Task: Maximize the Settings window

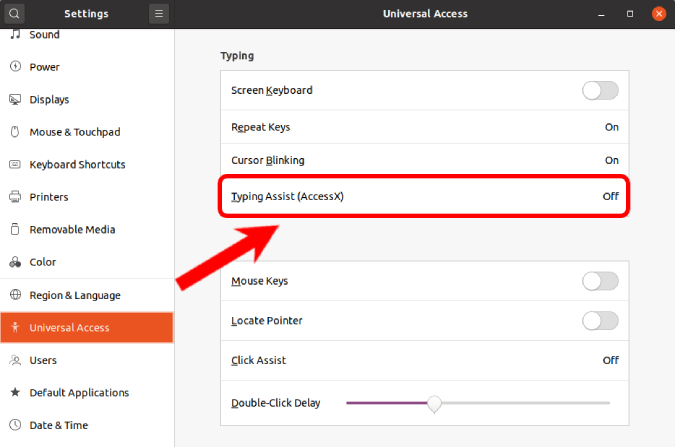Action: point(630,14)
